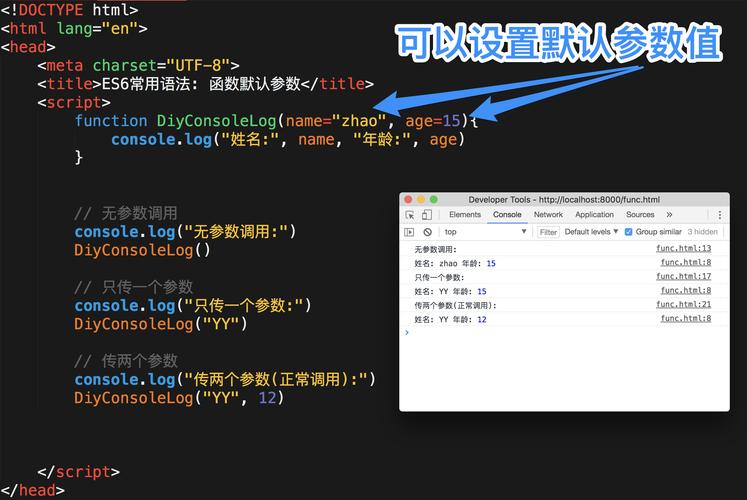Viewport: 747px width, 500px height.
Task: Uncheck the Group similar checkbox
Action: 628,232
